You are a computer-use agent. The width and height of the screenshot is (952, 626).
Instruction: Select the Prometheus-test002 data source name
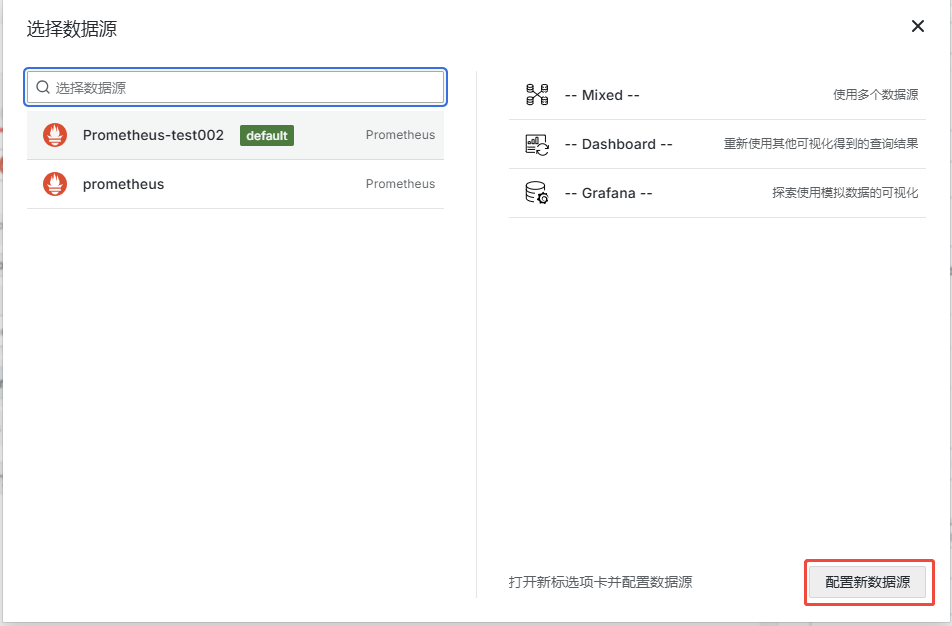[x=153, y=135]
